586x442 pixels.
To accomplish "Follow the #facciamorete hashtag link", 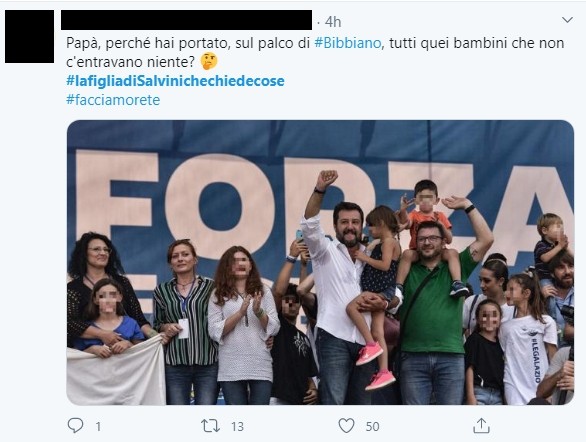I will point(113,100).
